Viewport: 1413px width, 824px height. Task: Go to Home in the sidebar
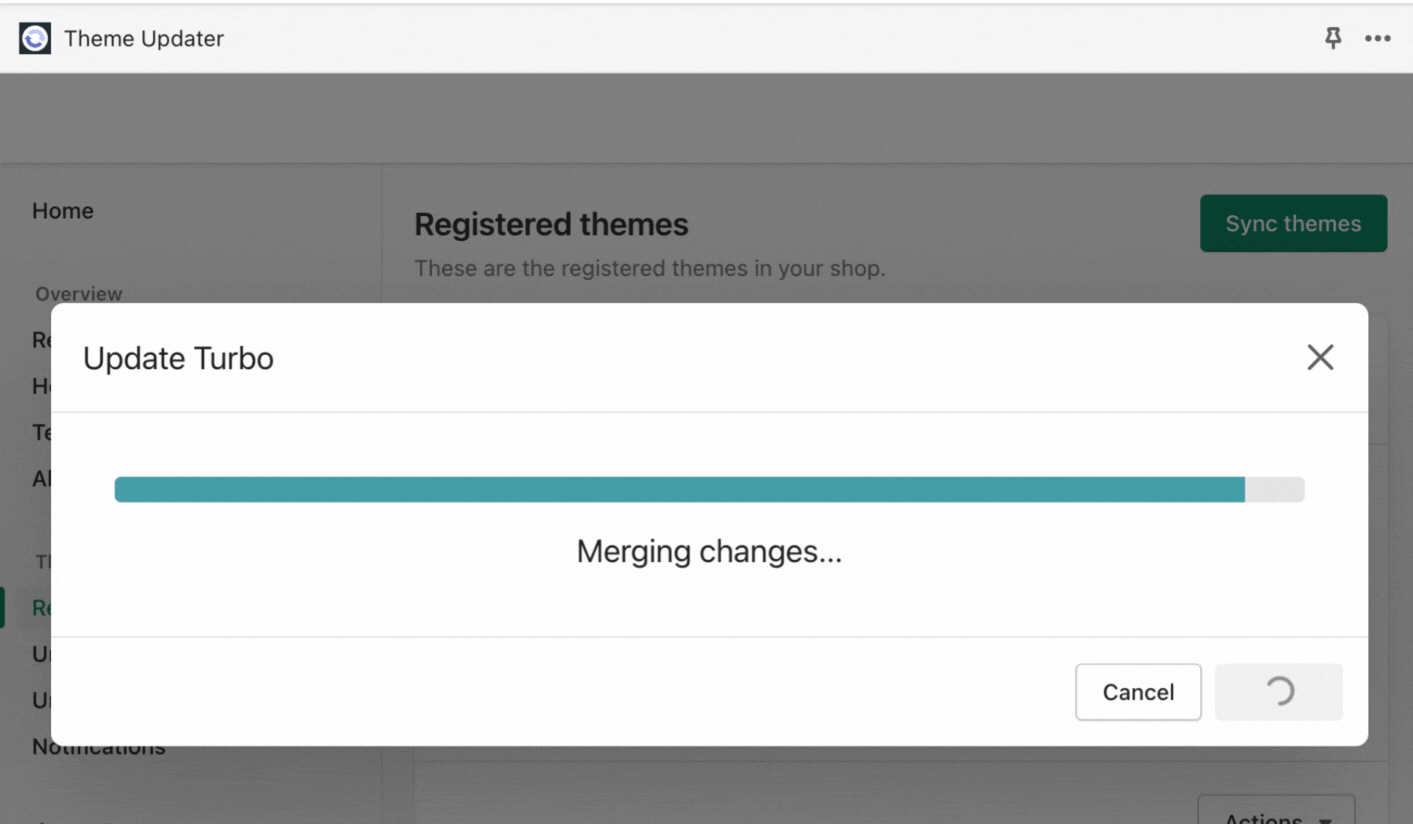pos(63,211)
